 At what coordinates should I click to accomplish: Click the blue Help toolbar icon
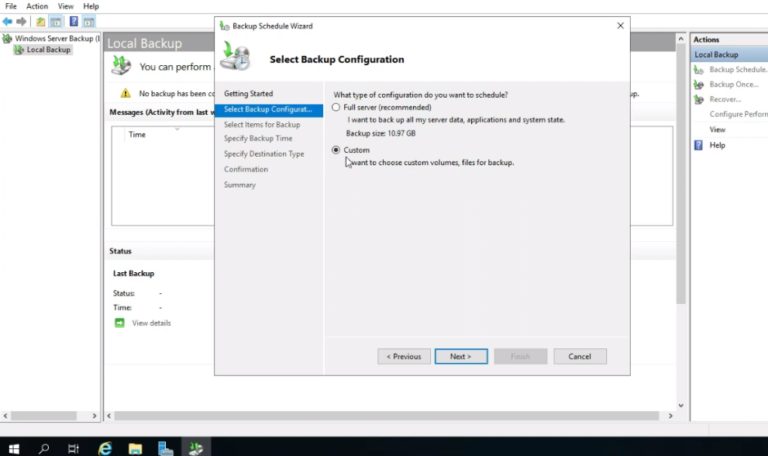pyautogui.click(x=73, y=21)
